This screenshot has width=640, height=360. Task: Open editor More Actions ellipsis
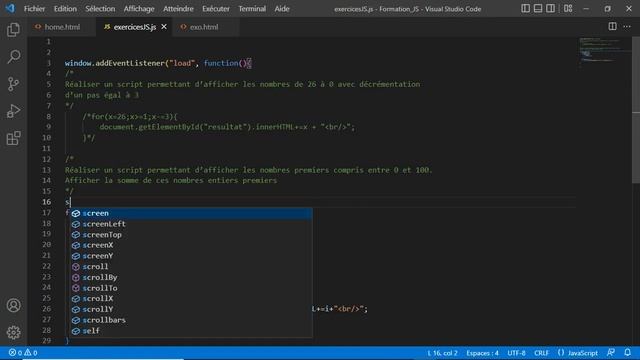tap(627, 27)
